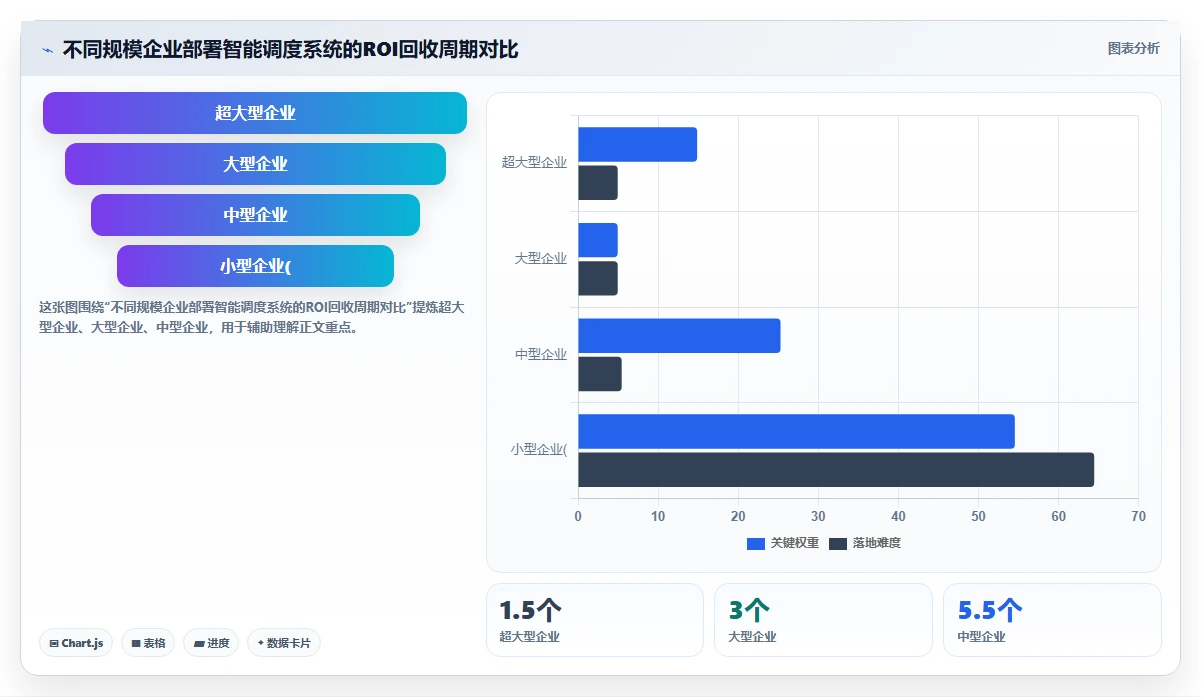Select the 超大型企业 funnel bar
The height and width of the screenshot is (697, 1201).
pos(255,113)
